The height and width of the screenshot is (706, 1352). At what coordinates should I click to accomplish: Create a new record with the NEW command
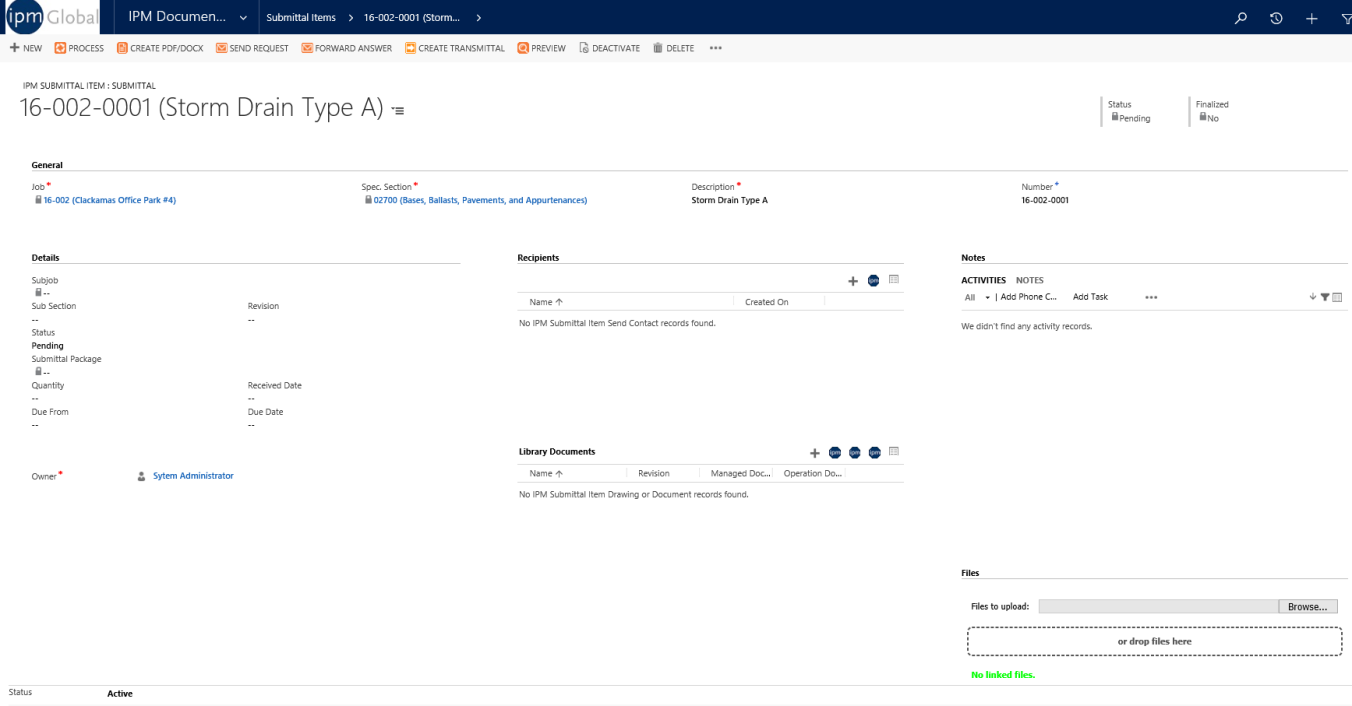point(26,48)
